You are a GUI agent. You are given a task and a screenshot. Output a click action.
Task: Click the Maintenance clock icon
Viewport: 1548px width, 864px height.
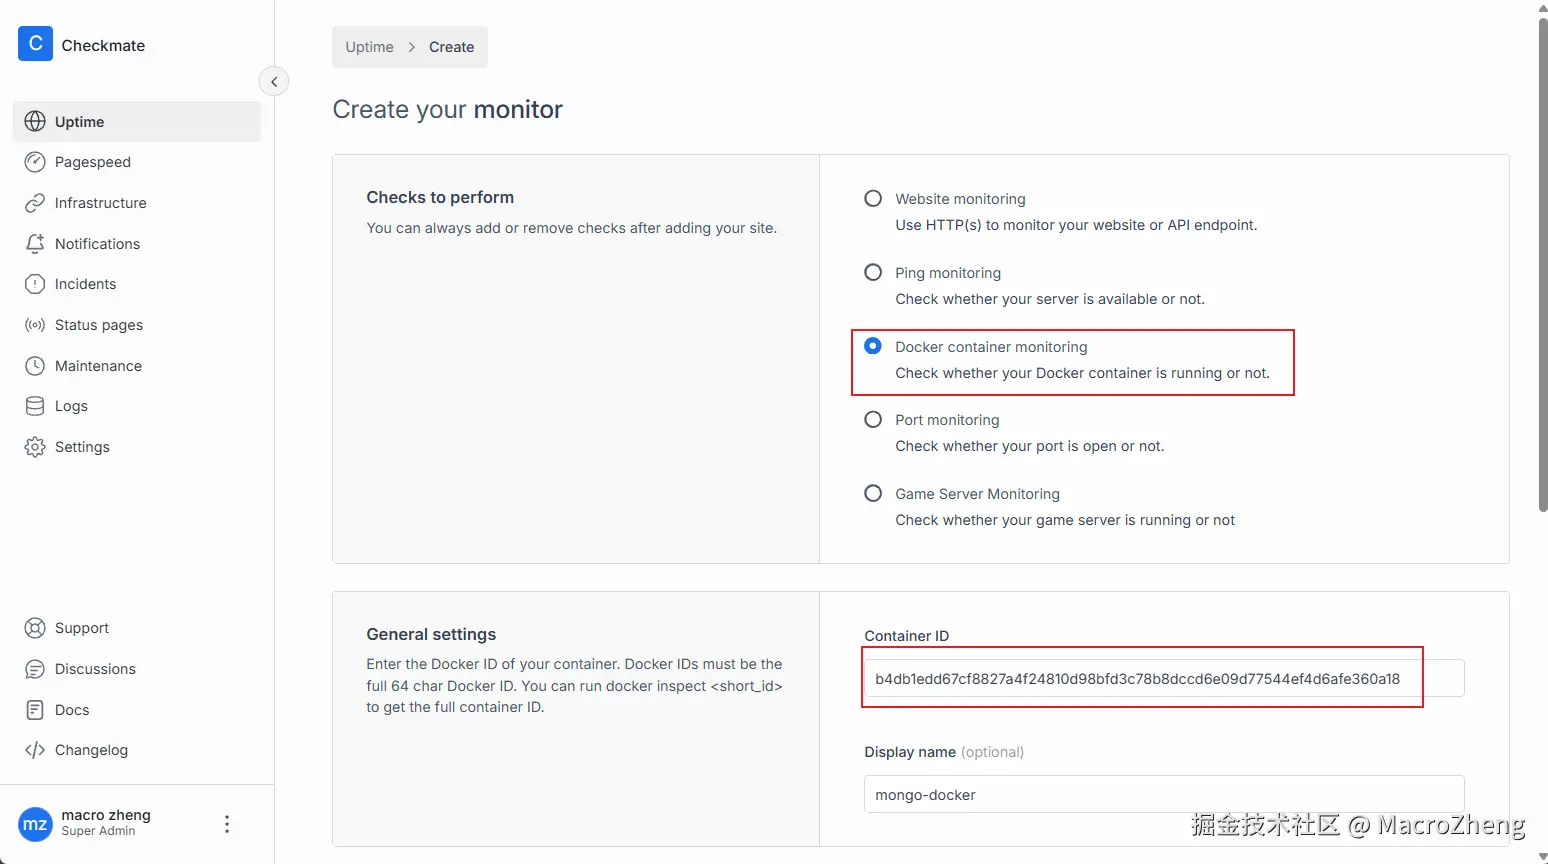click(35, 366)
